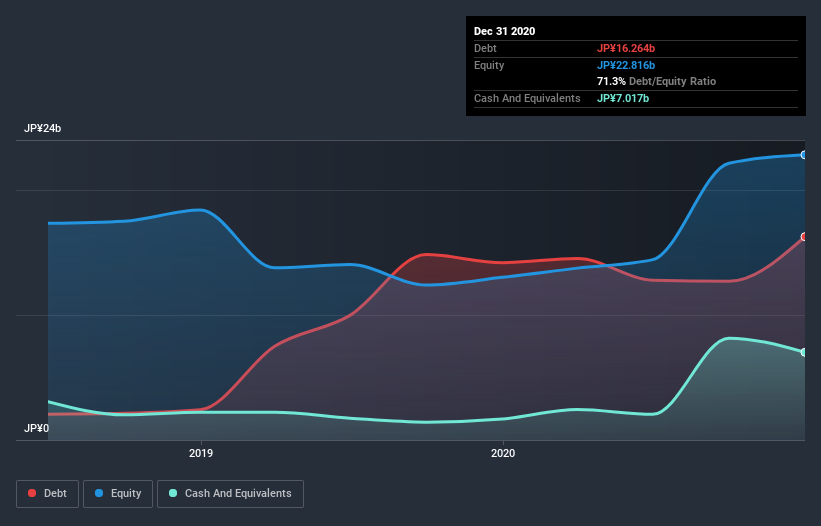
Task: Click the 2020 x-axis label
Action: pyautogui.click(x=503, y=453)
